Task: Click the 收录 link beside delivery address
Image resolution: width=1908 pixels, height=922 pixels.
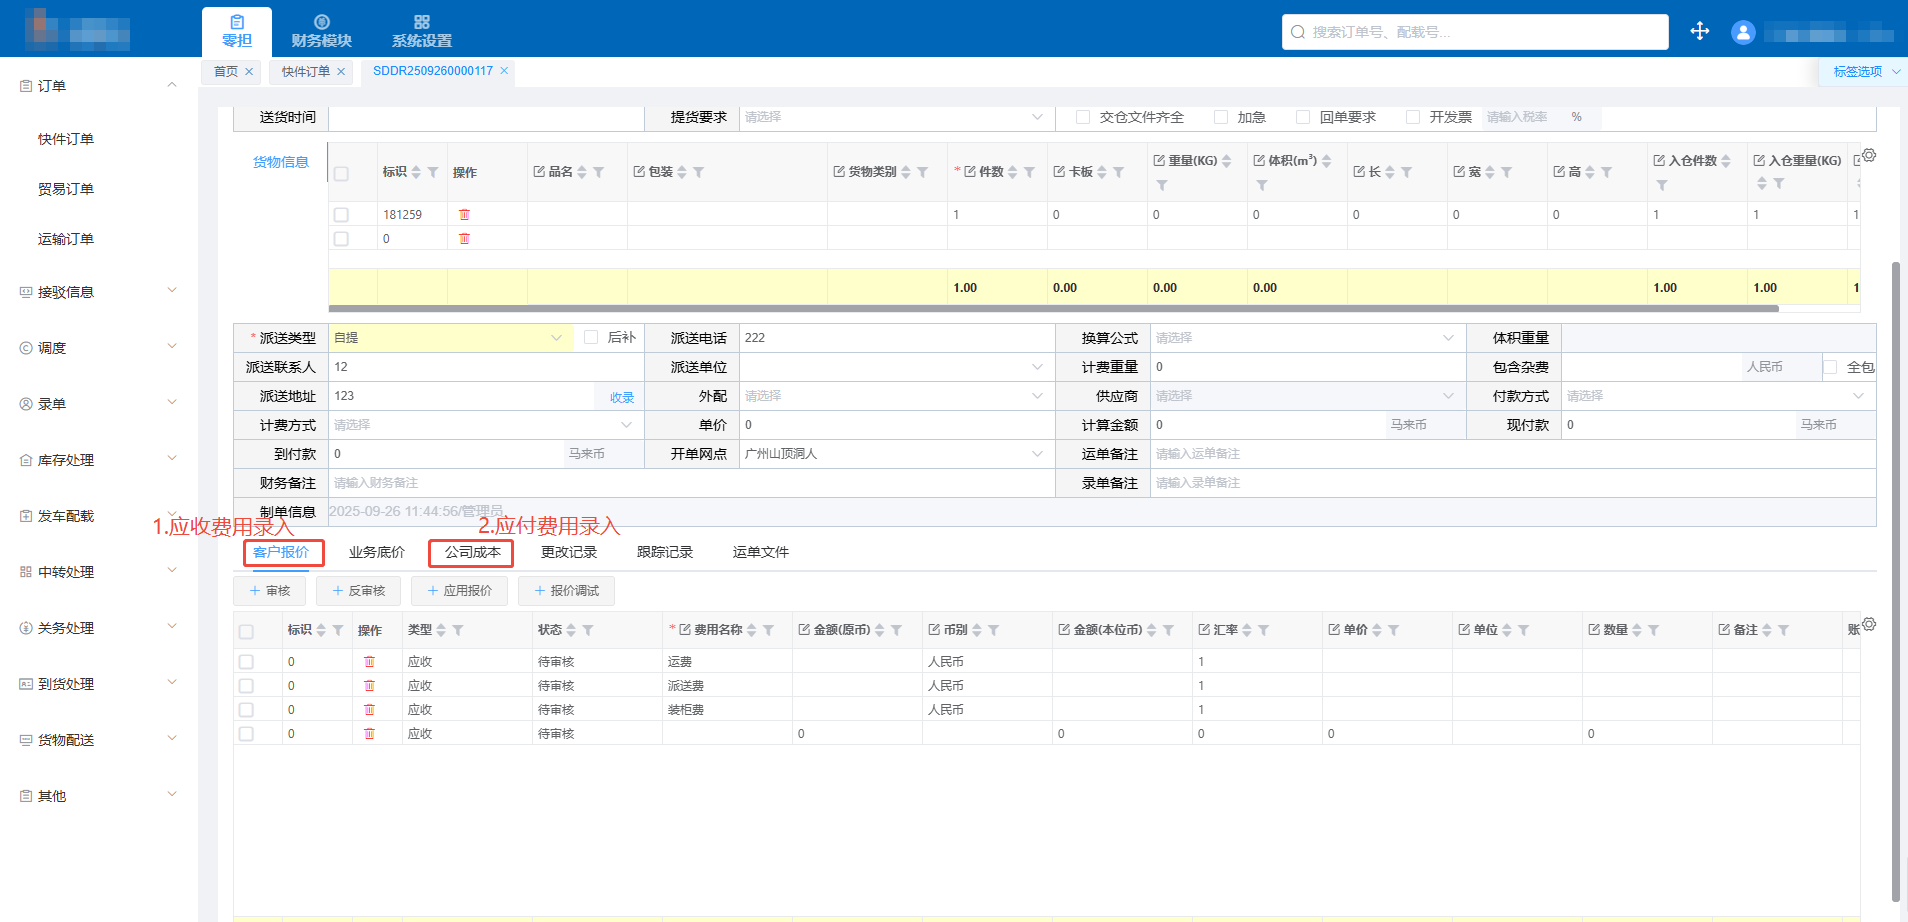Action: pos(622,397)
